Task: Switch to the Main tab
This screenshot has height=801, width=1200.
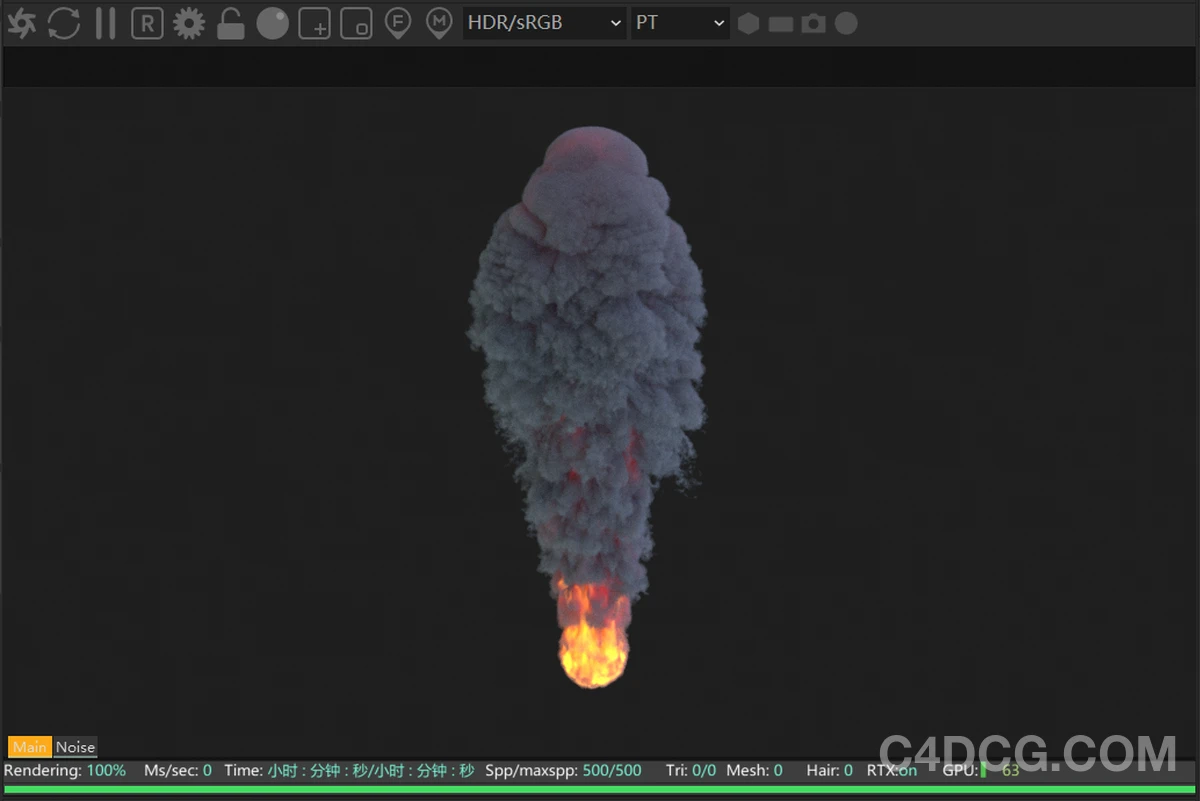Action: point(29,747)
